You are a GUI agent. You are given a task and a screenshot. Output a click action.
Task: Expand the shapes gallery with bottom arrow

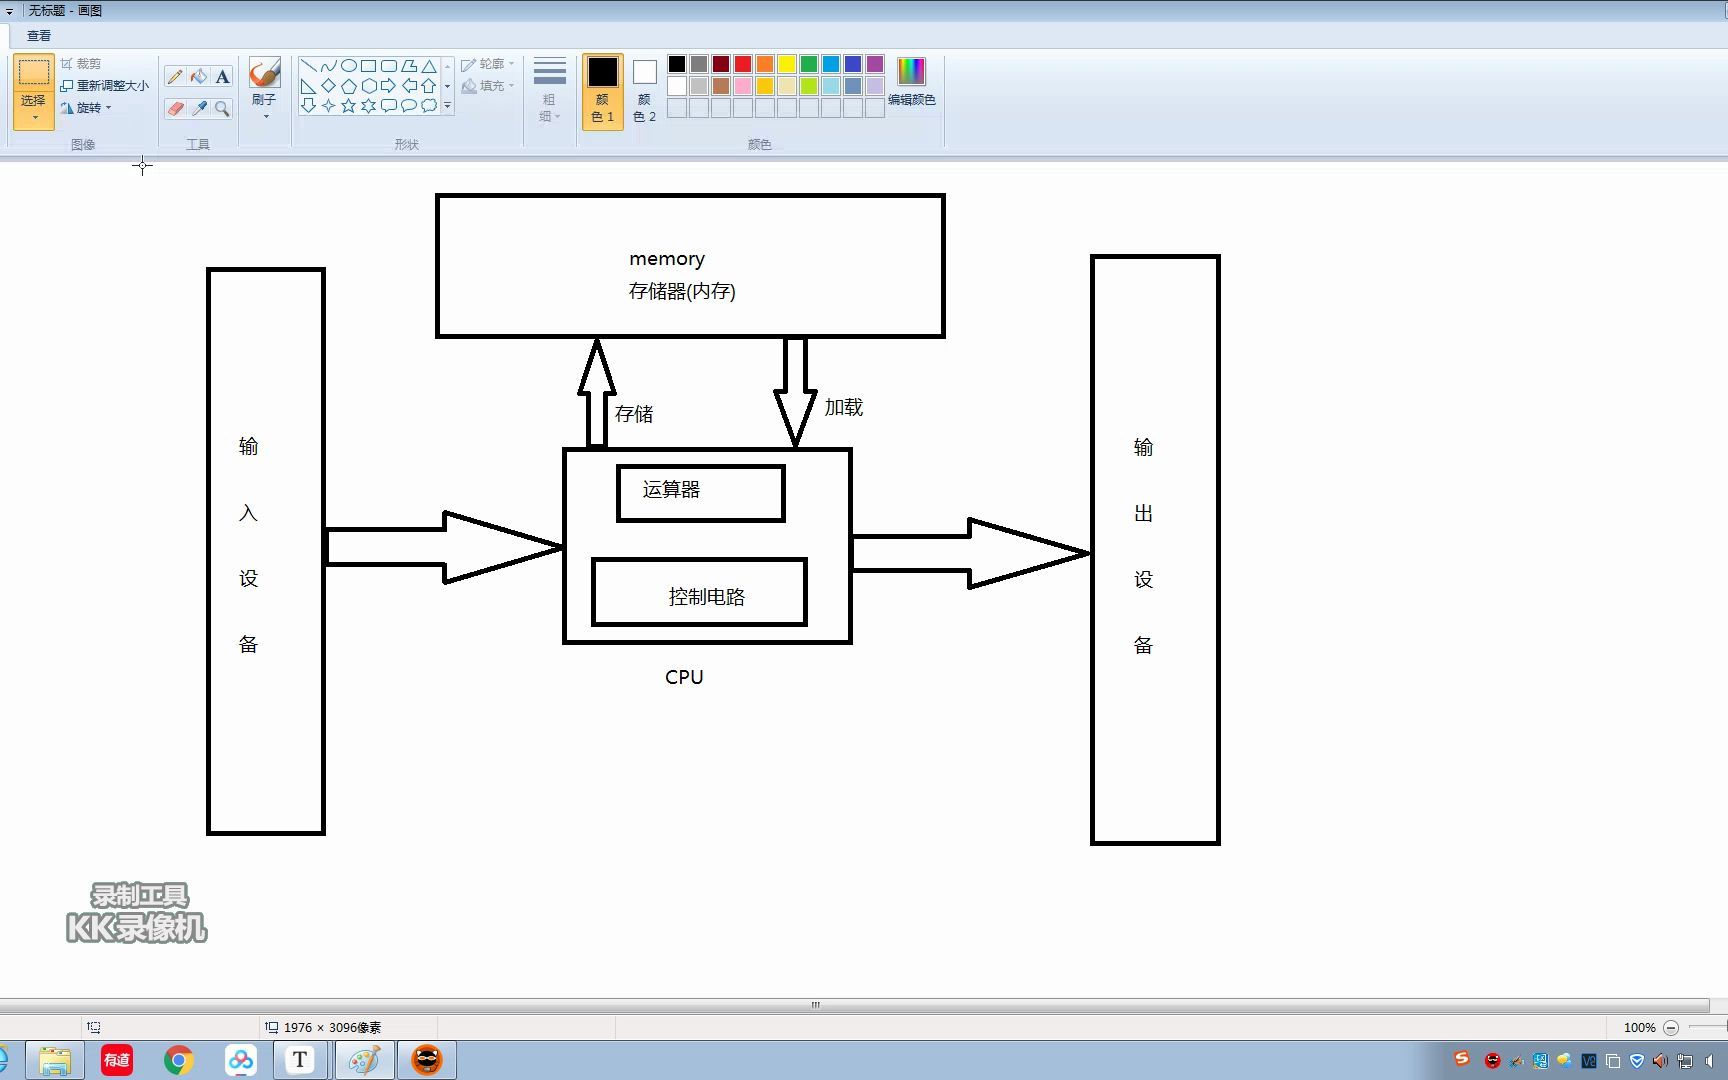click(x=447, y=105)
